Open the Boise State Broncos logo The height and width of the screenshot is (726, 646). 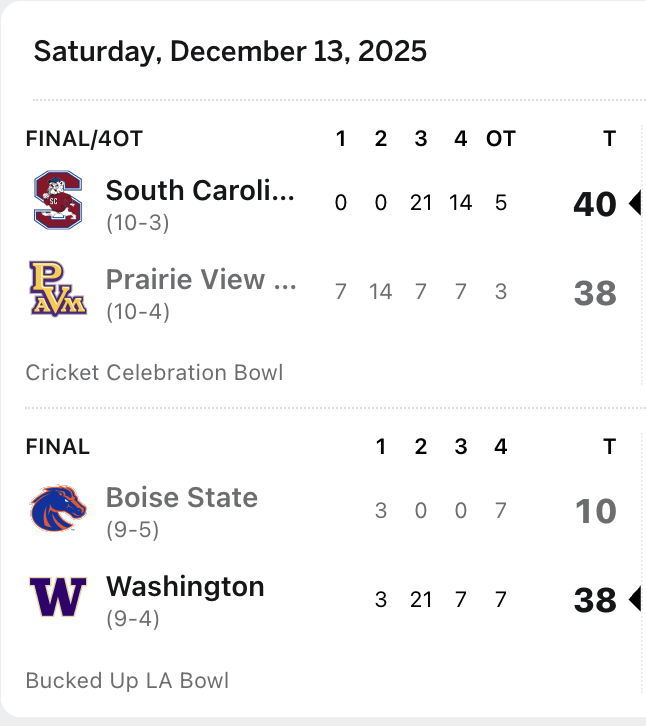[58, 509]
